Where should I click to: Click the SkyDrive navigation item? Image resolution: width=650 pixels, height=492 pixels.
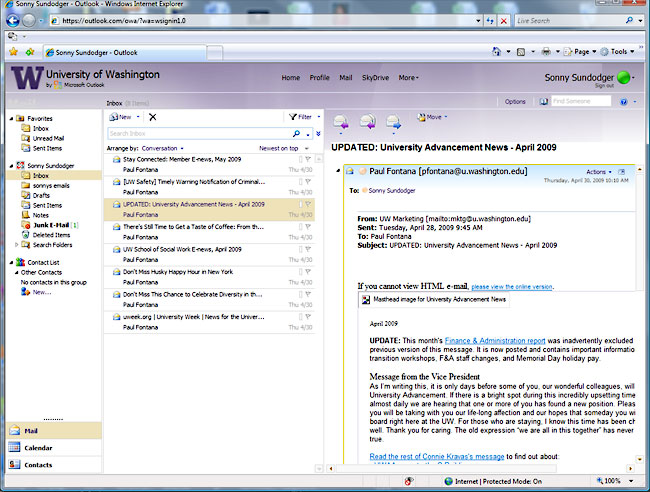click(x=375, y=78)
